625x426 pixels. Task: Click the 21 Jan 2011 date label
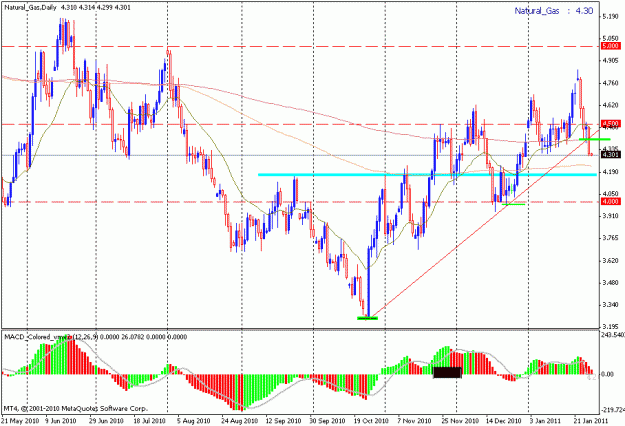click(x=591, y=421)
